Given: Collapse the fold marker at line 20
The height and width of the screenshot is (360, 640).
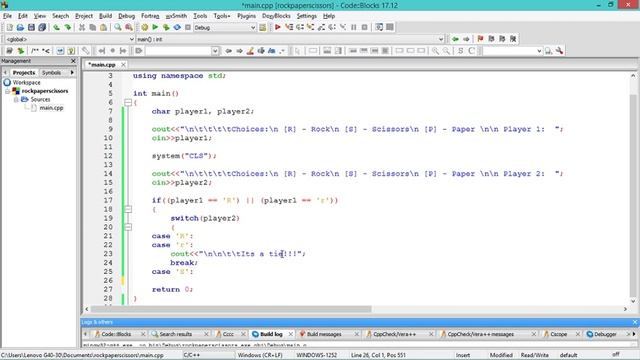Looking at the screenshot, I should coord(128,227).
